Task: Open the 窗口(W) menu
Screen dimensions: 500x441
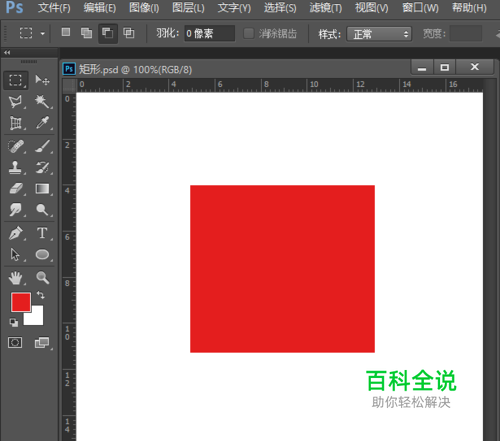Action: click(x=420, y=7)
